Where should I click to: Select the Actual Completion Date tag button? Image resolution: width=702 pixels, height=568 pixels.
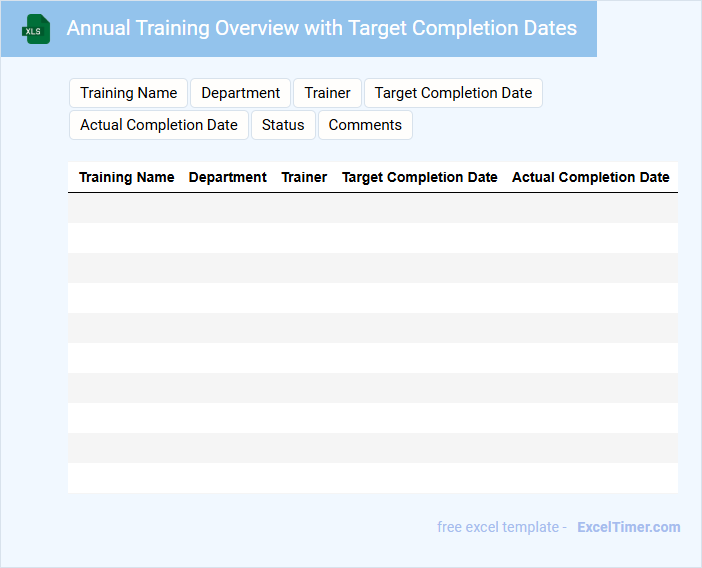(x=159, y=125)
